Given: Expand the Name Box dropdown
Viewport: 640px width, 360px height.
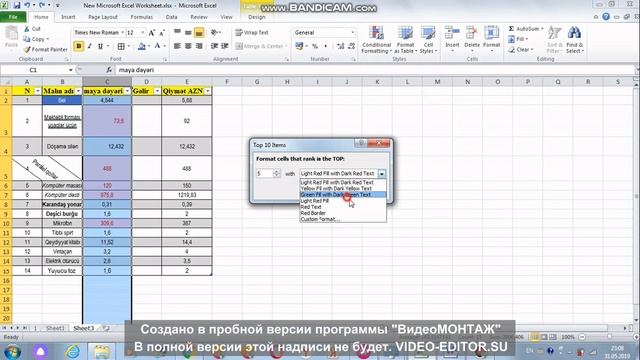Looking at the screenshot, I should [71, 70].
